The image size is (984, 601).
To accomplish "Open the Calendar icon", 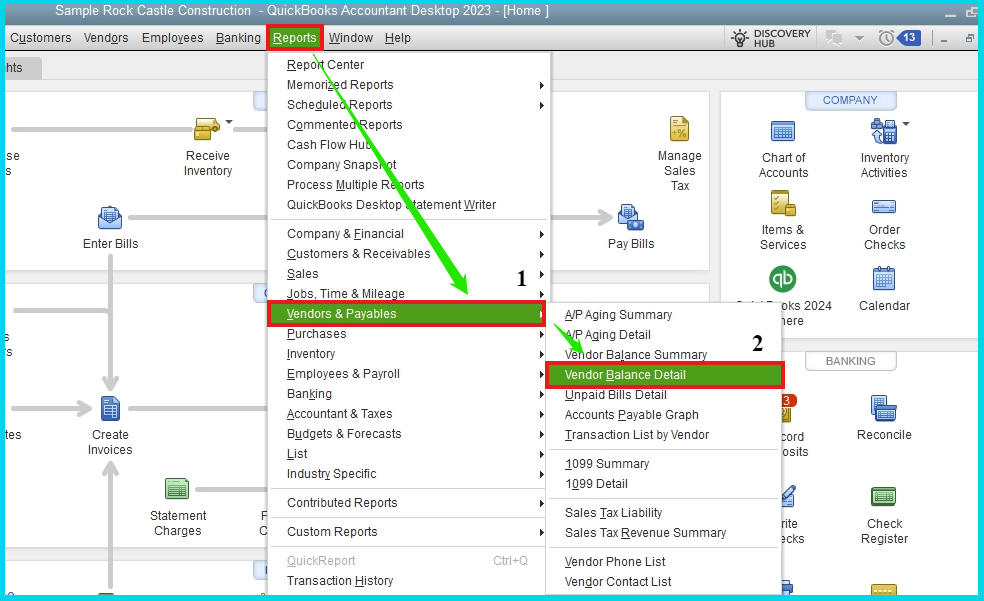I will tap(884, 279).
